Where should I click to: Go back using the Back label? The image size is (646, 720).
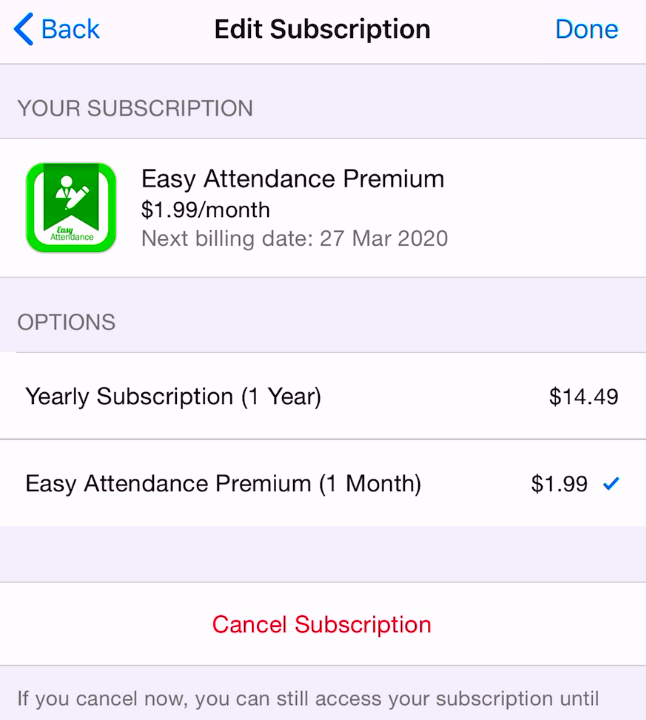click(x=70, y=29)
